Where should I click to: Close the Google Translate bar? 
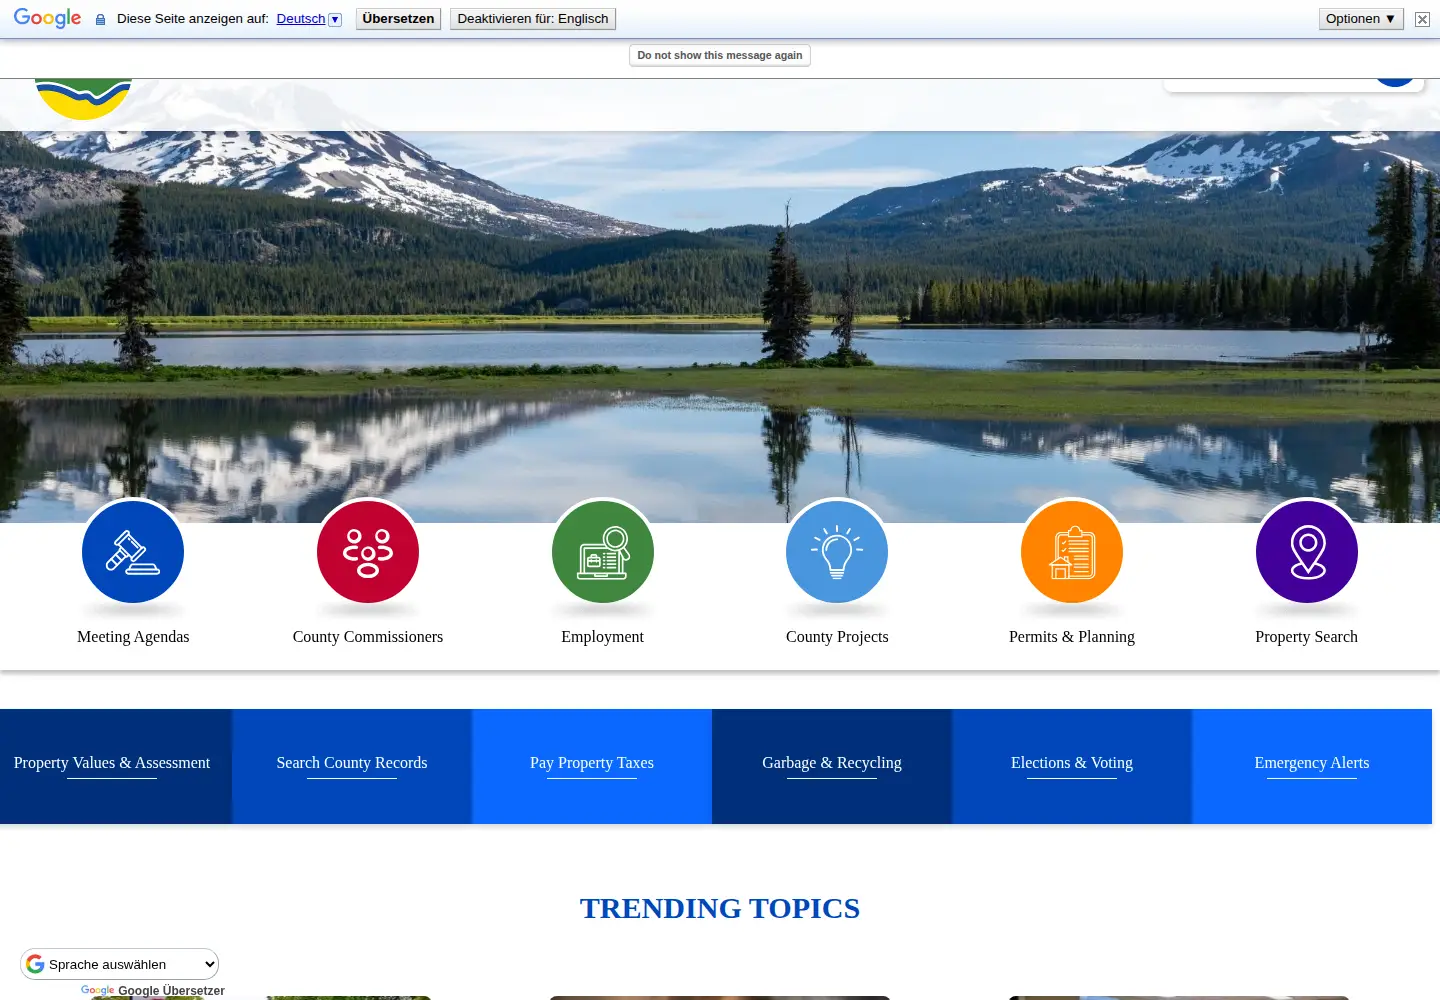[x=1422, y=19]
